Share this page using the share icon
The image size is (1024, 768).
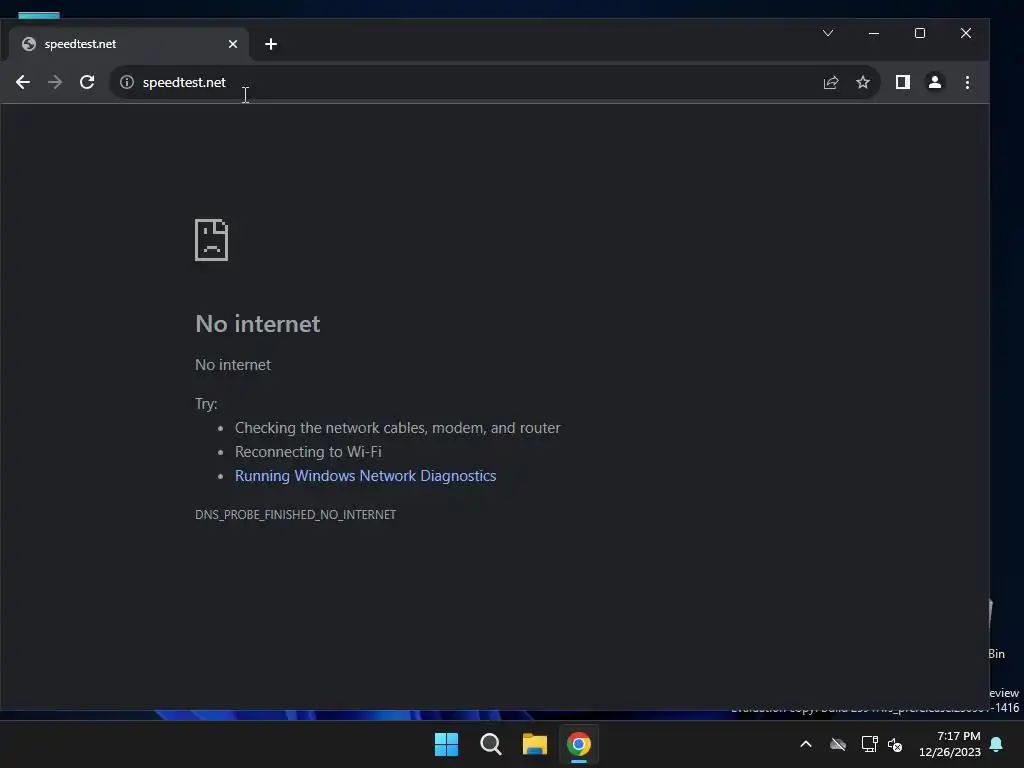pyautogui.click(x=831, y=82)
